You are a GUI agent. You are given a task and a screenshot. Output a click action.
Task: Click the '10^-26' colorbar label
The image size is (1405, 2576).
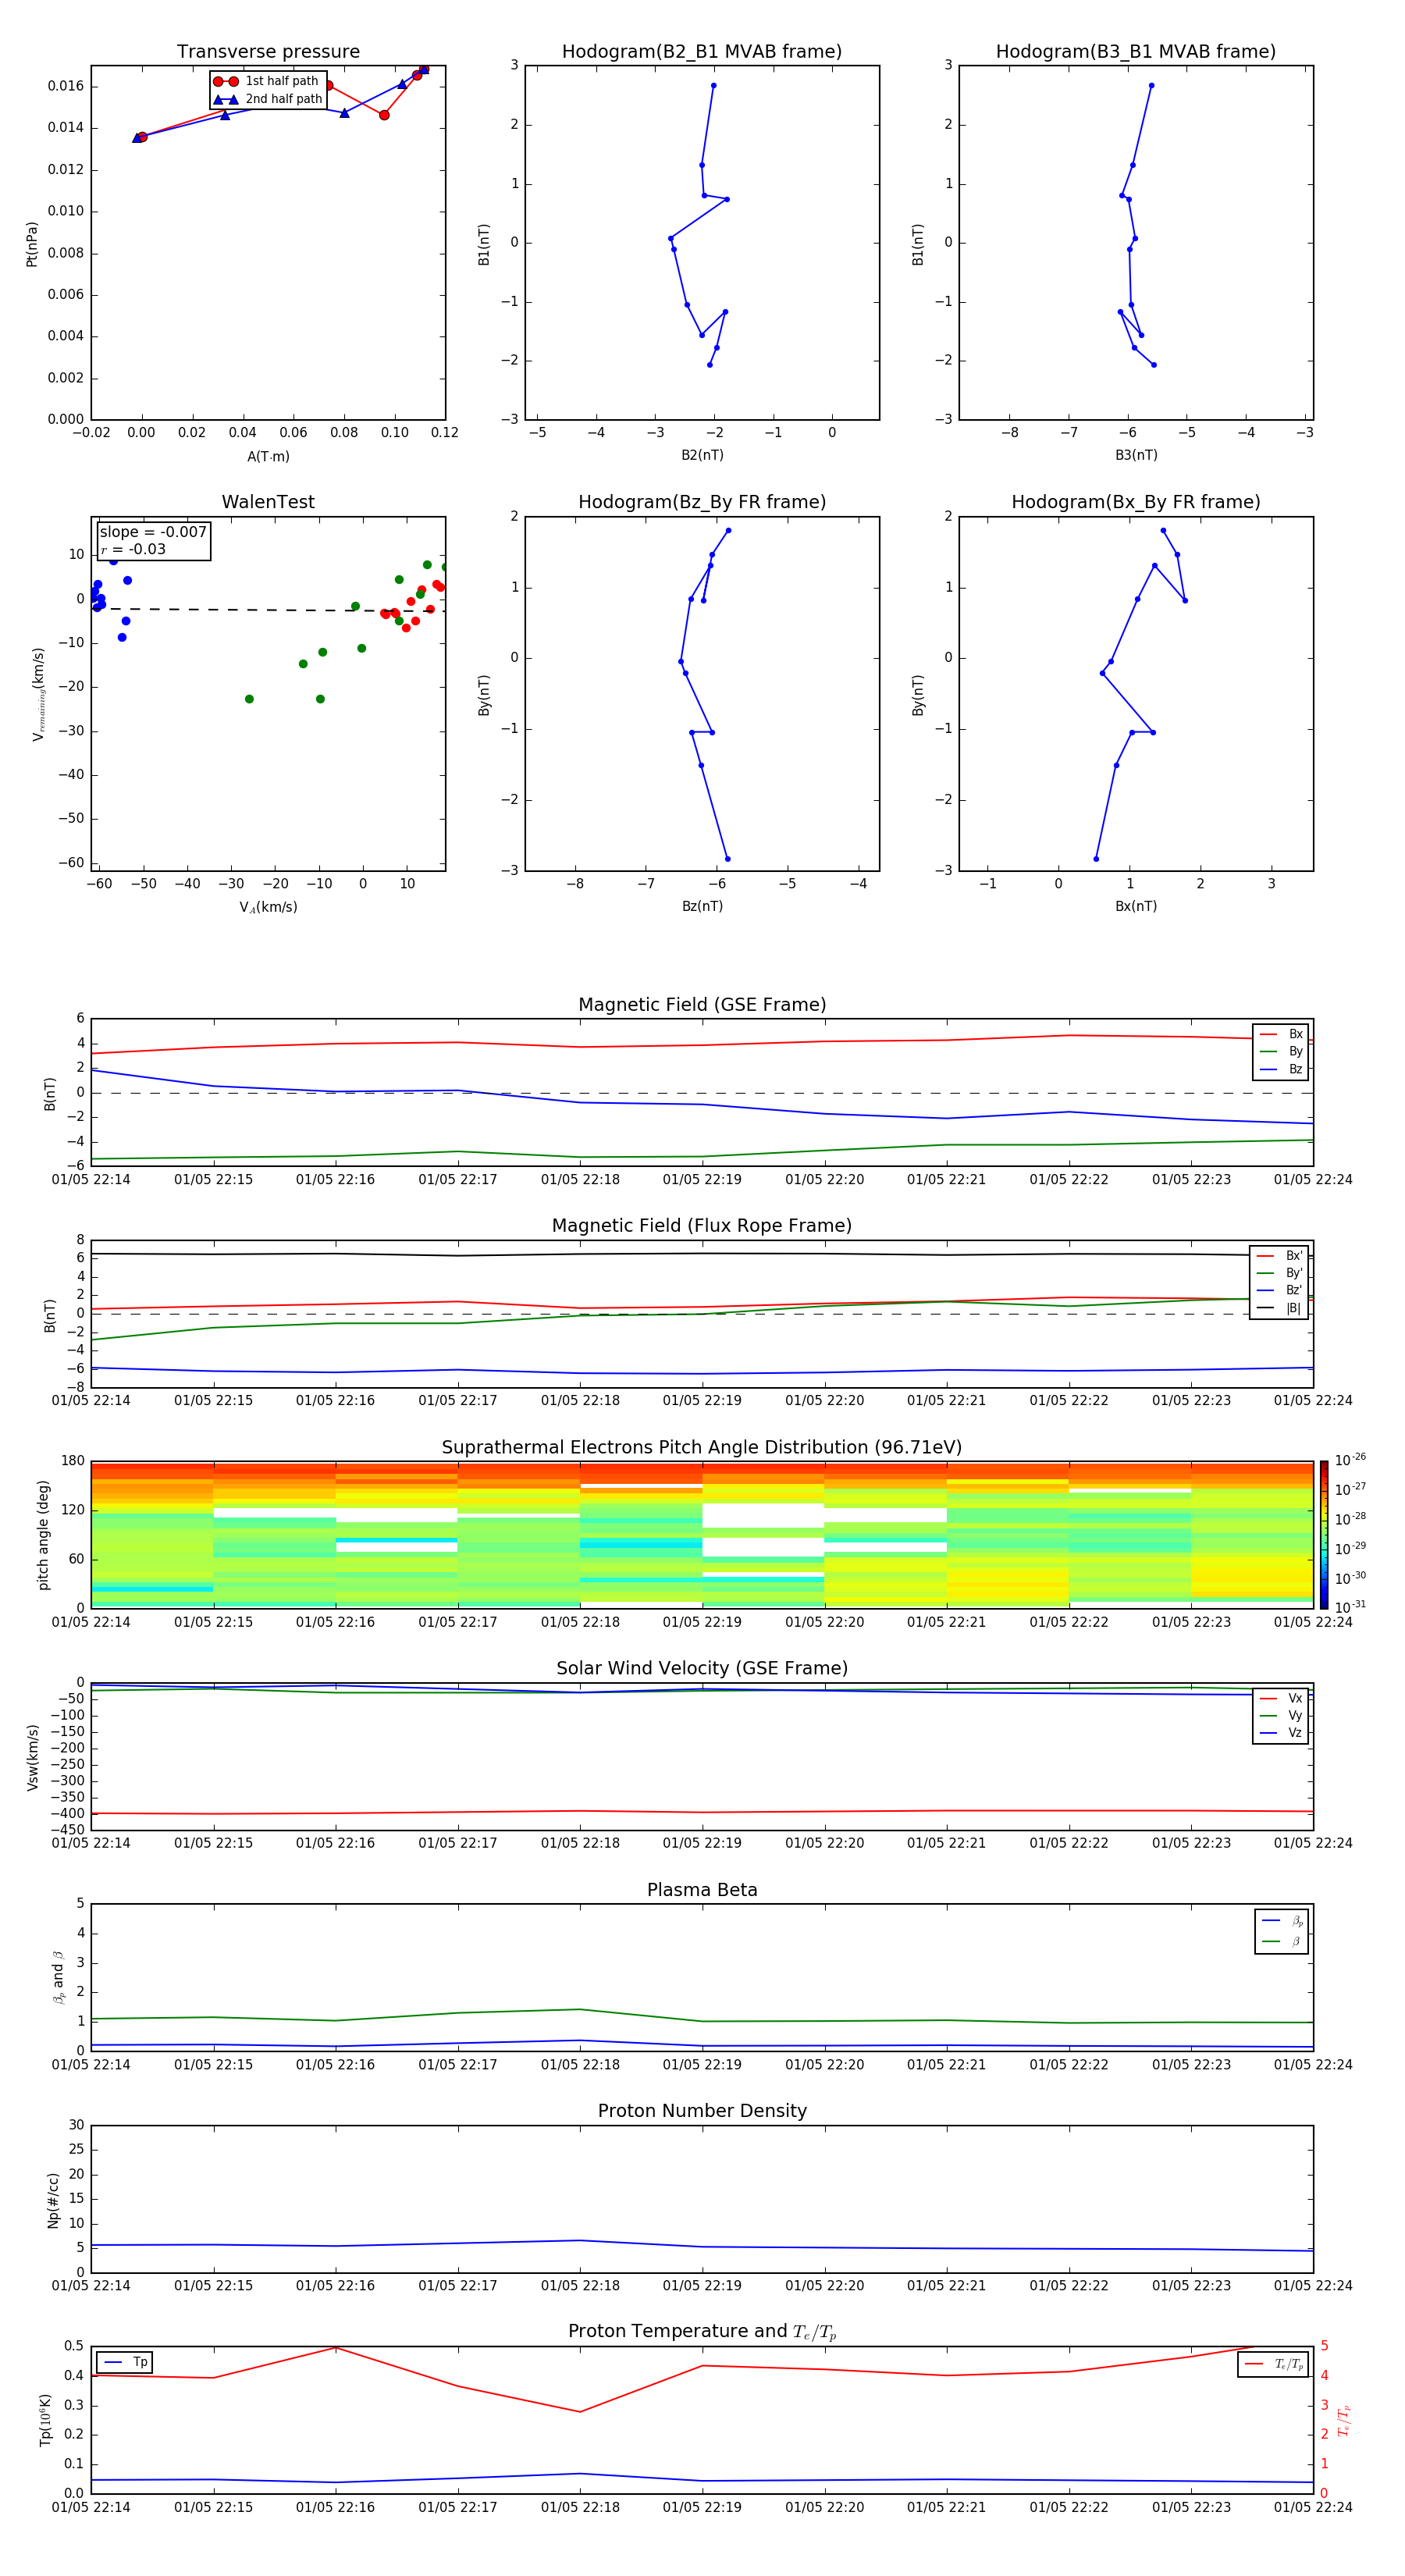point(1350,1460)
